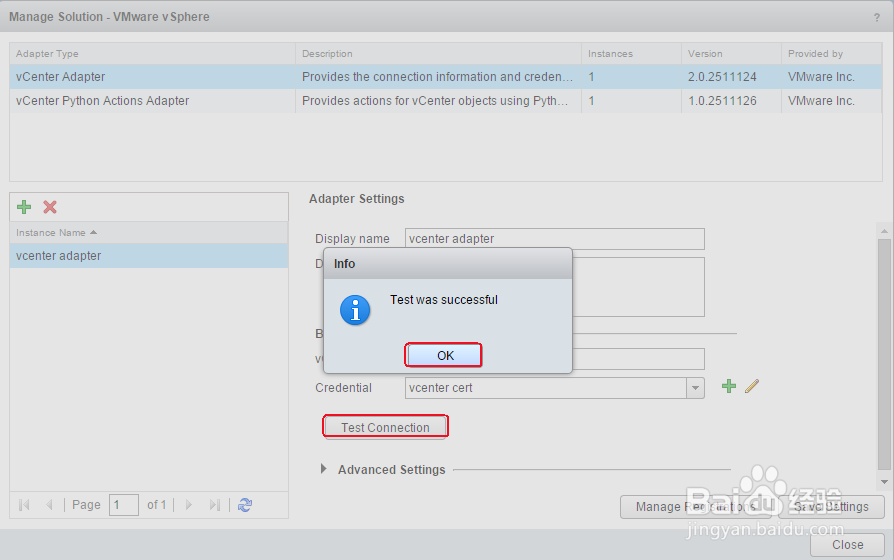Click the Save Settings button
This screenshot has width=894, height=560.
[x=831, y=506]
